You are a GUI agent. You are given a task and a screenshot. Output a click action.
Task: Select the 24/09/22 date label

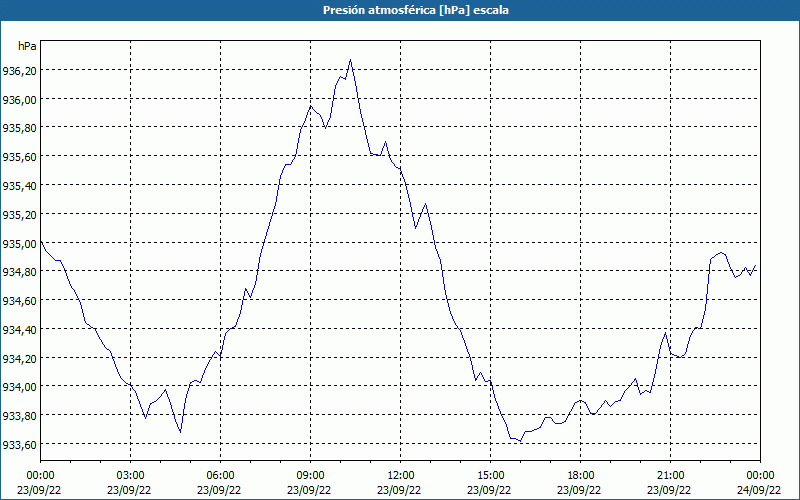[x=759, y=490]
